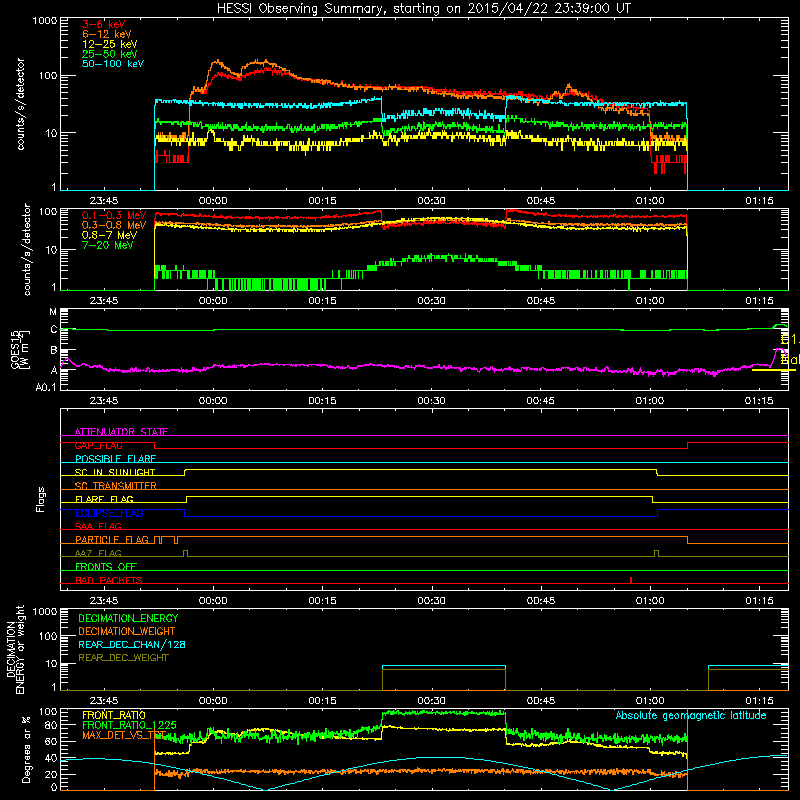Click the GOES15 W m-2 axis label
The height and width of the screenshot is (800, 800).
tap(20, 349)
